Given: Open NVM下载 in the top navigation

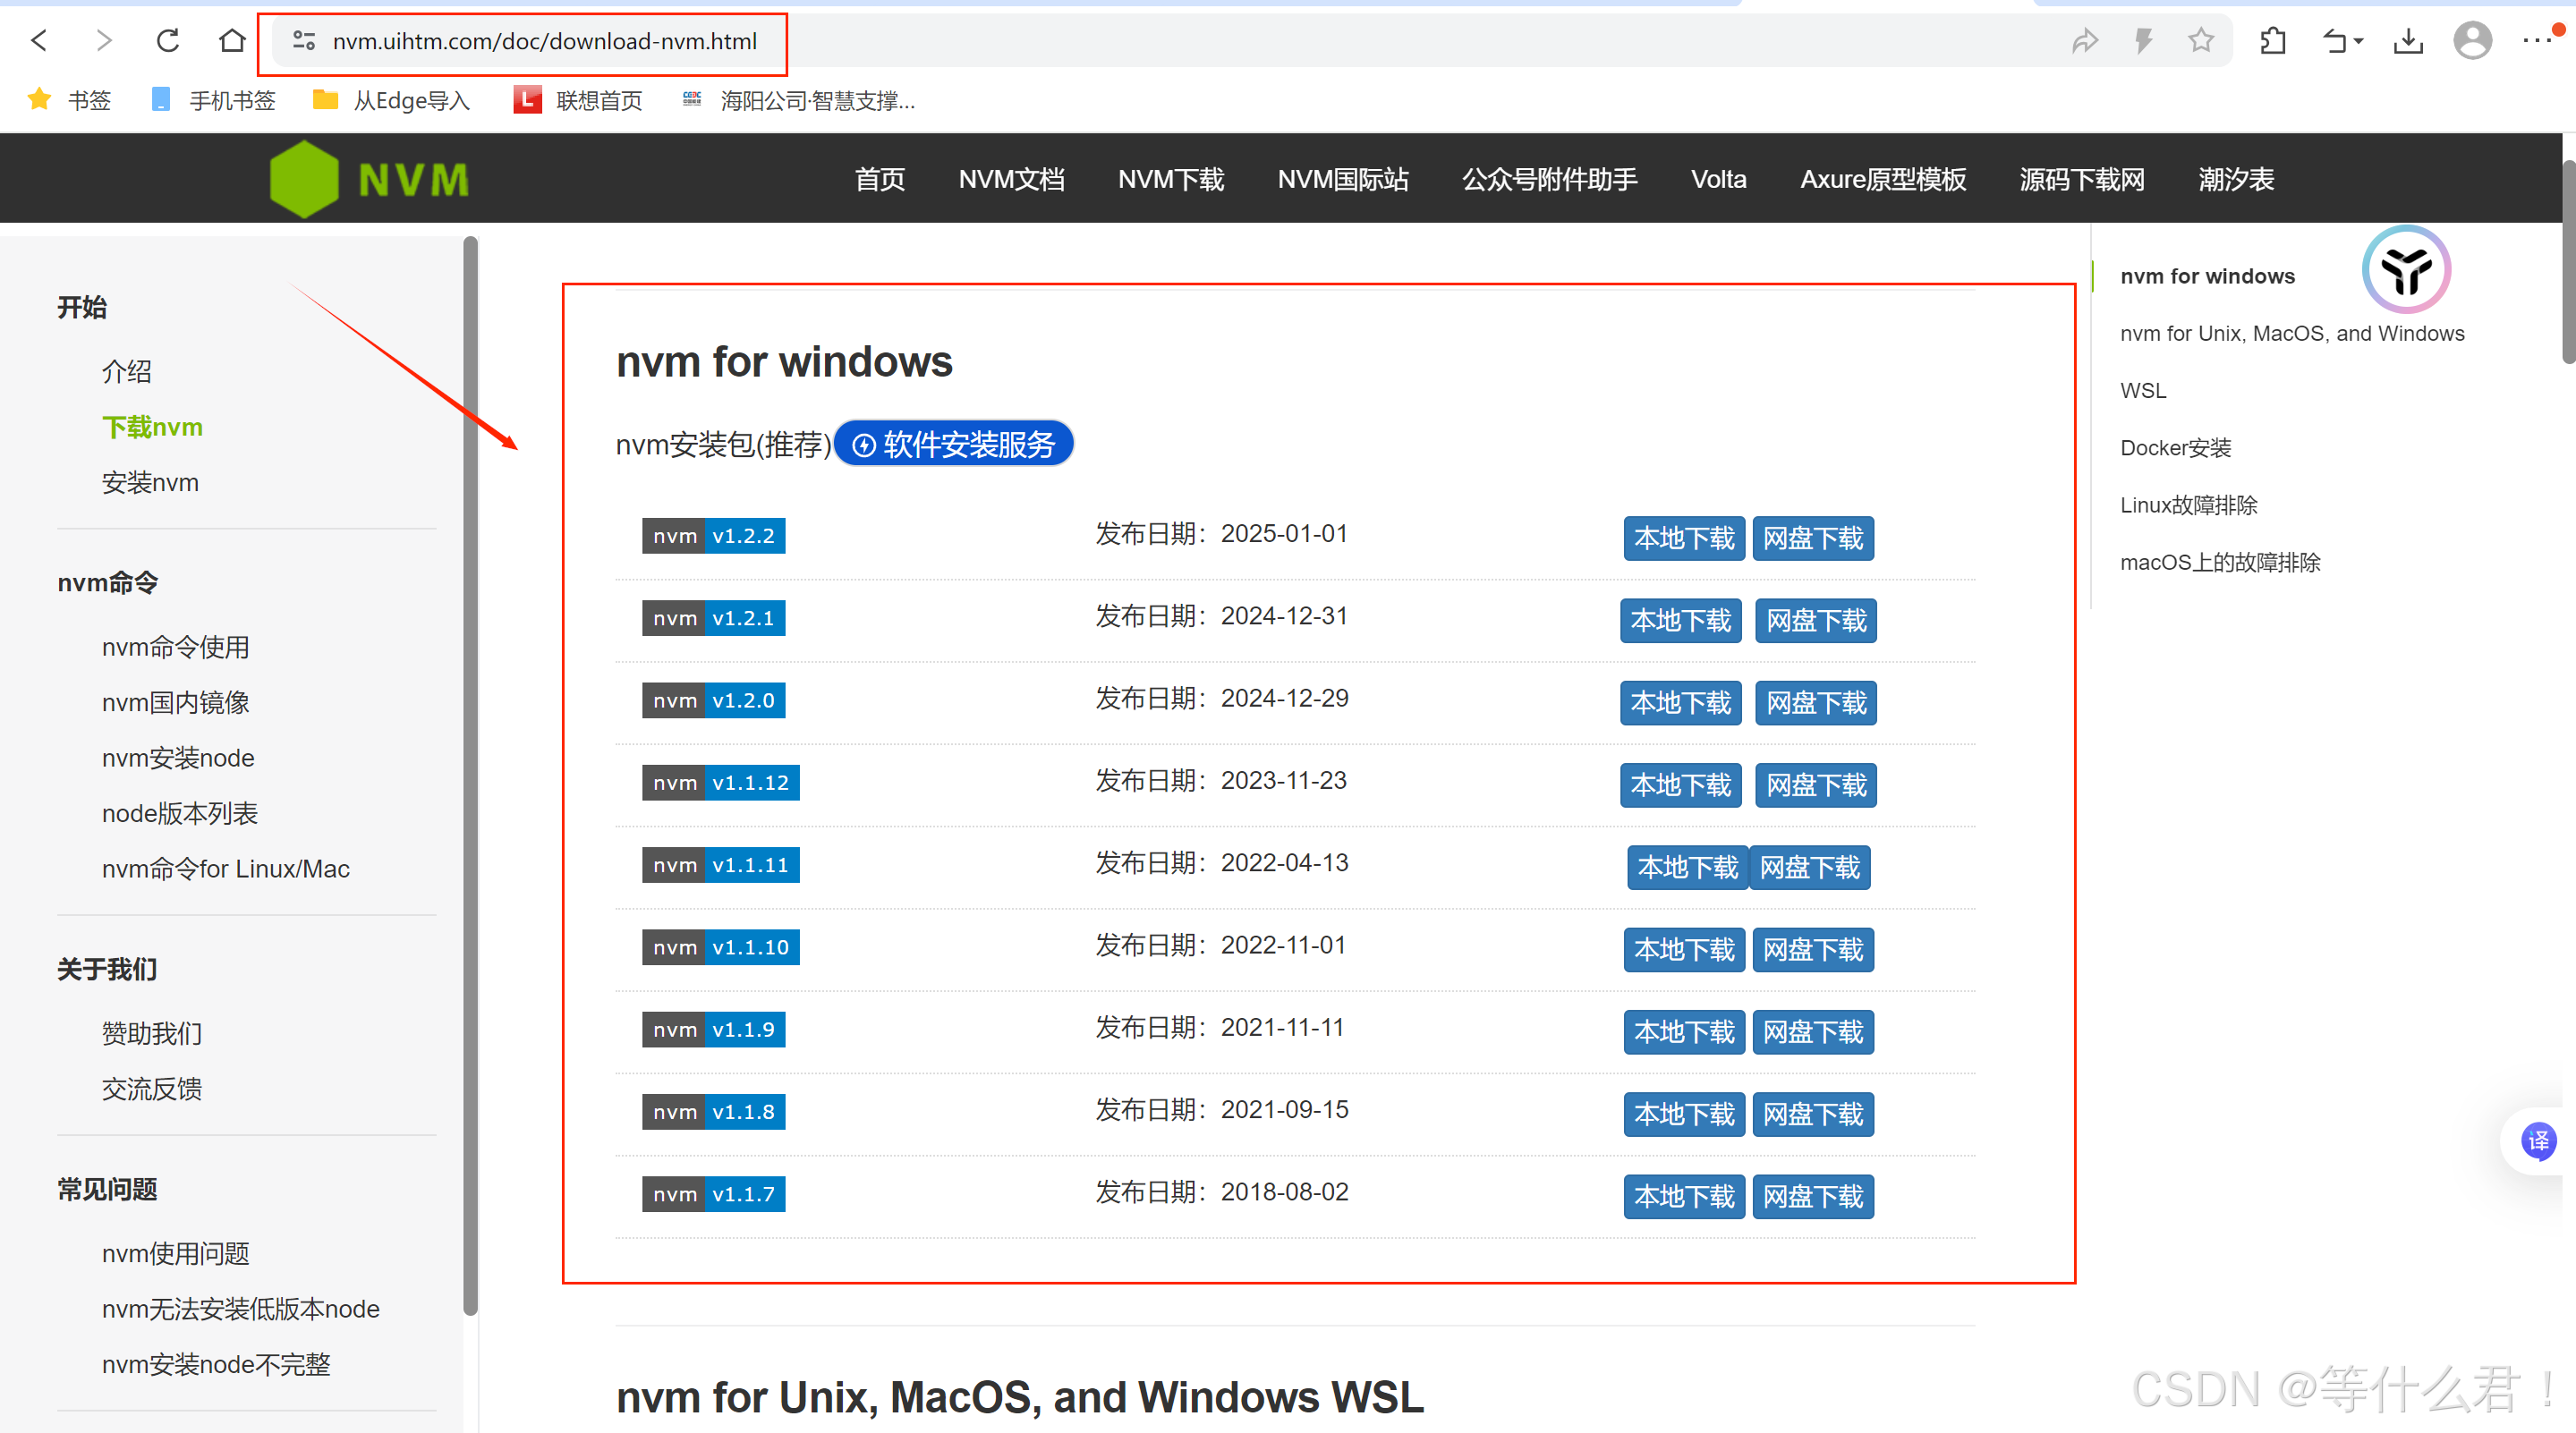Looking at the screenshot, I should [1170, 179].
